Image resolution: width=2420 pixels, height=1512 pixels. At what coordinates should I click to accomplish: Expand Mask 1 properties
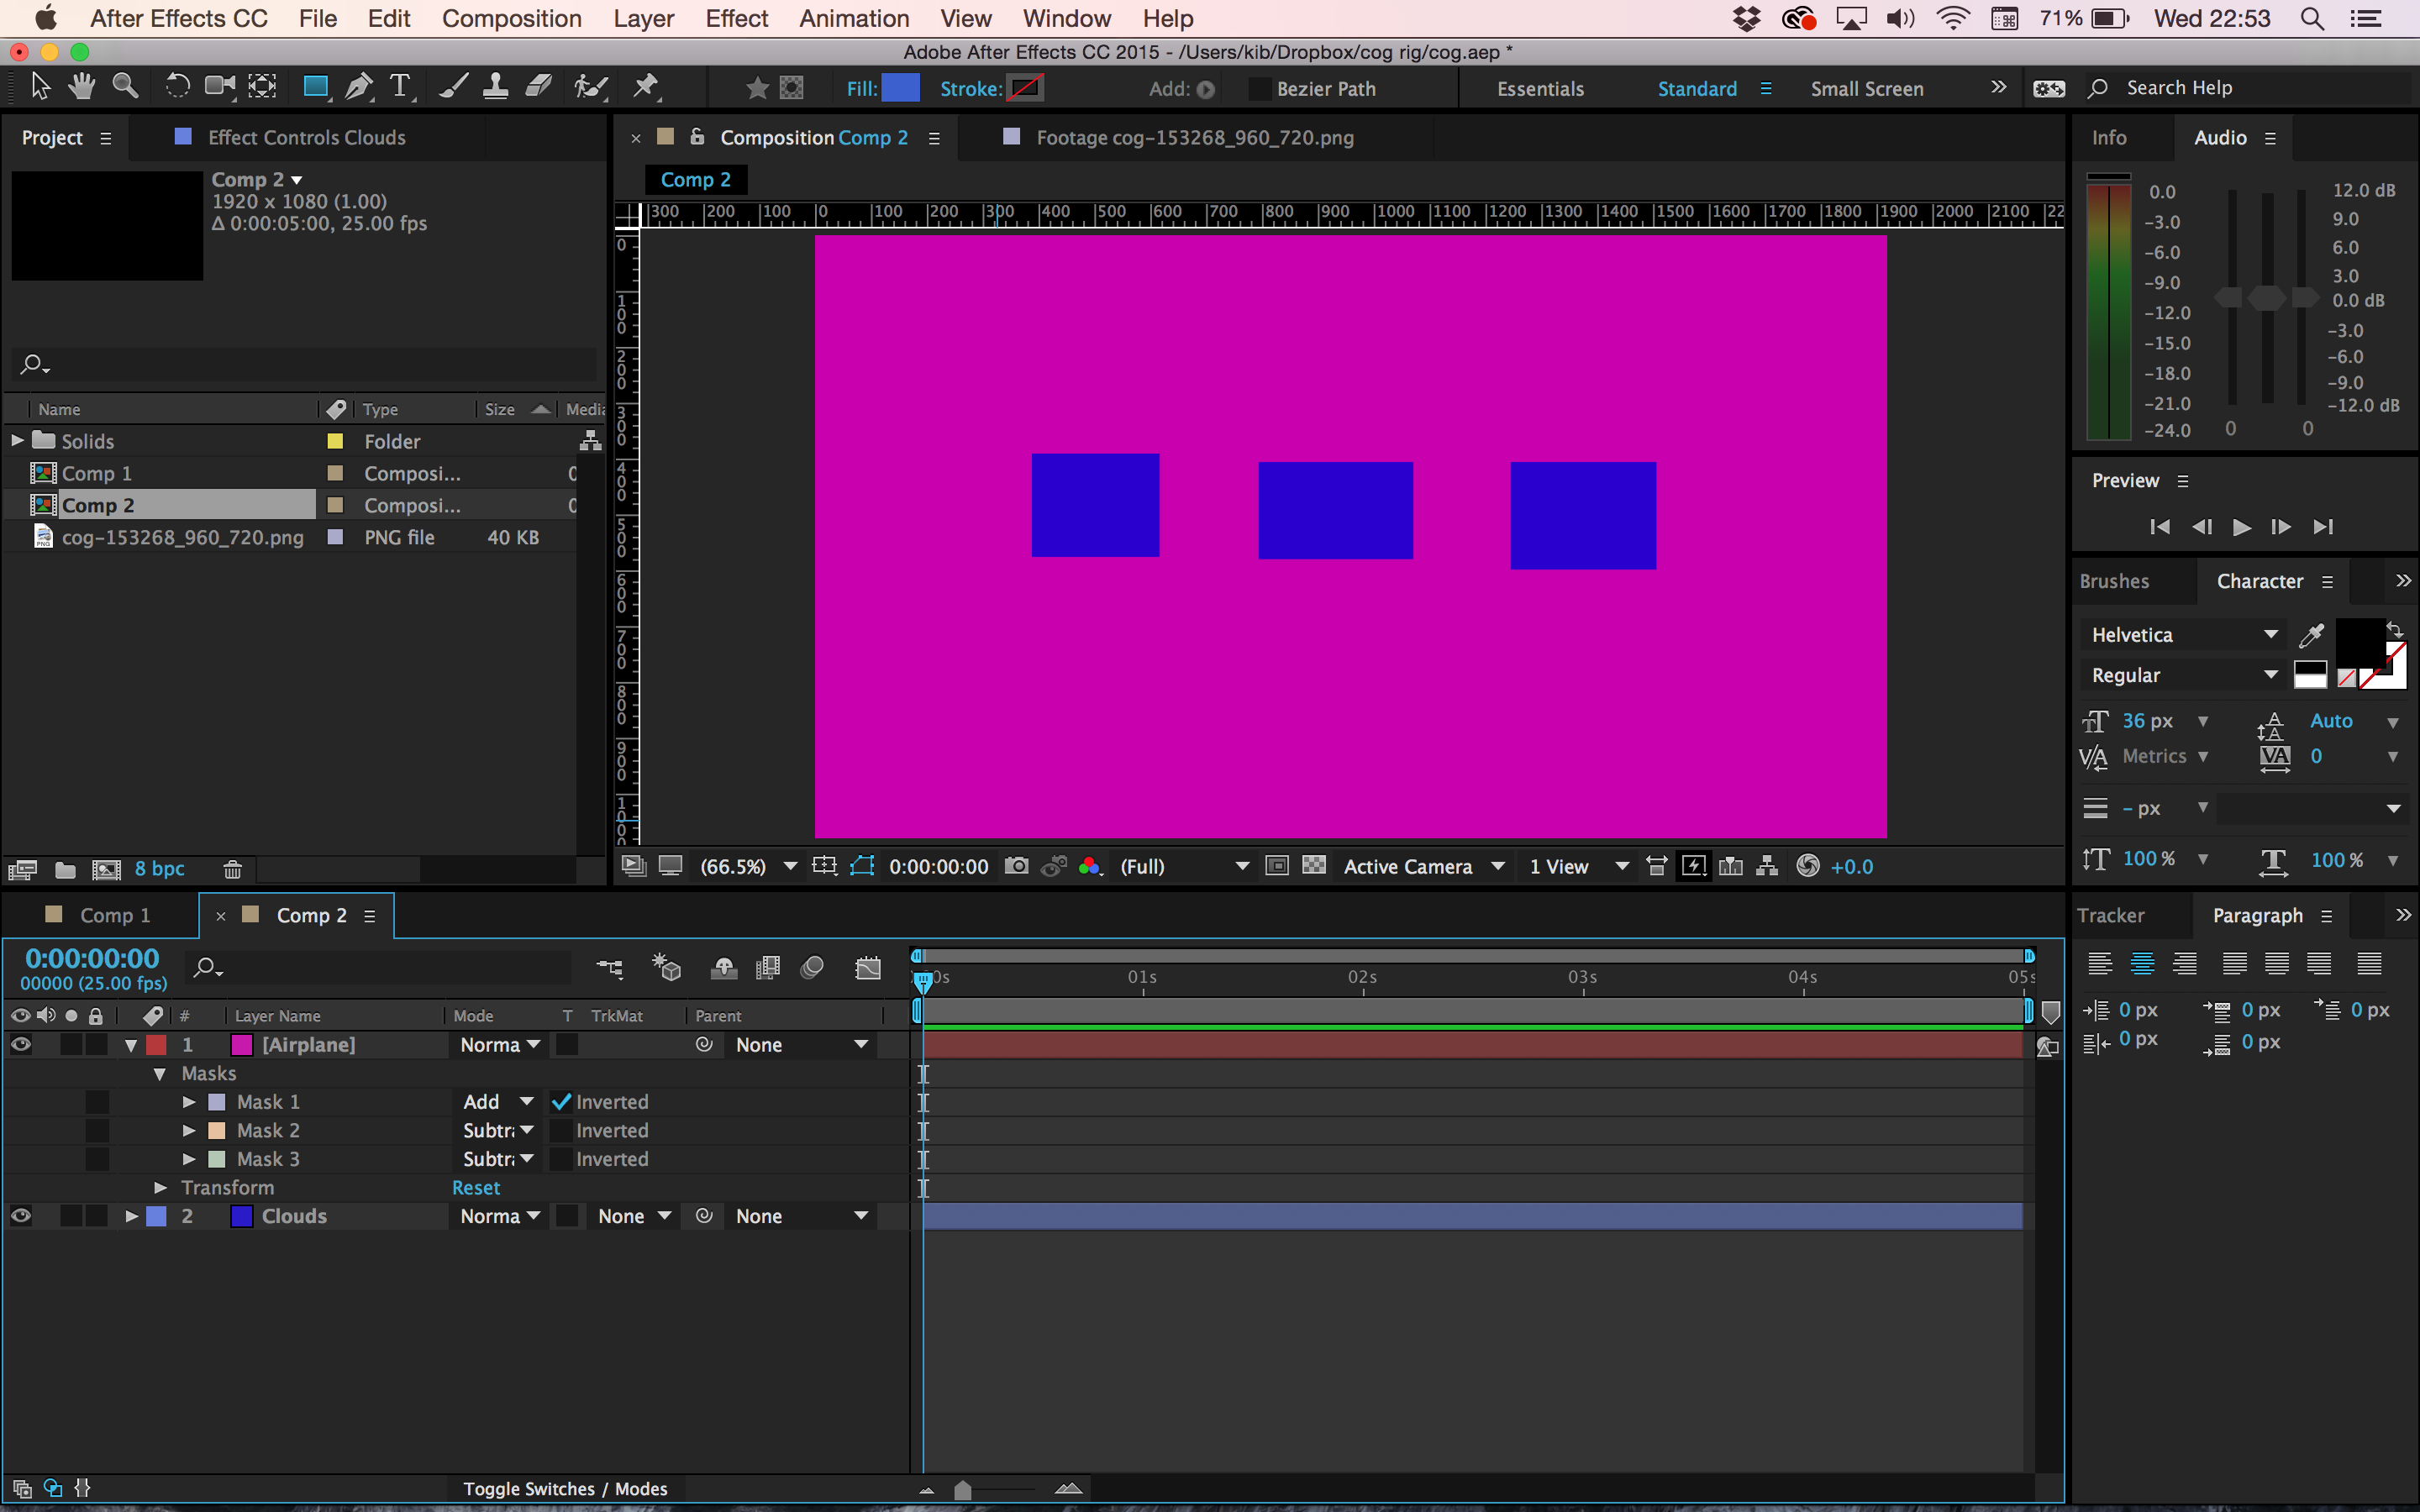(189, 1102)
